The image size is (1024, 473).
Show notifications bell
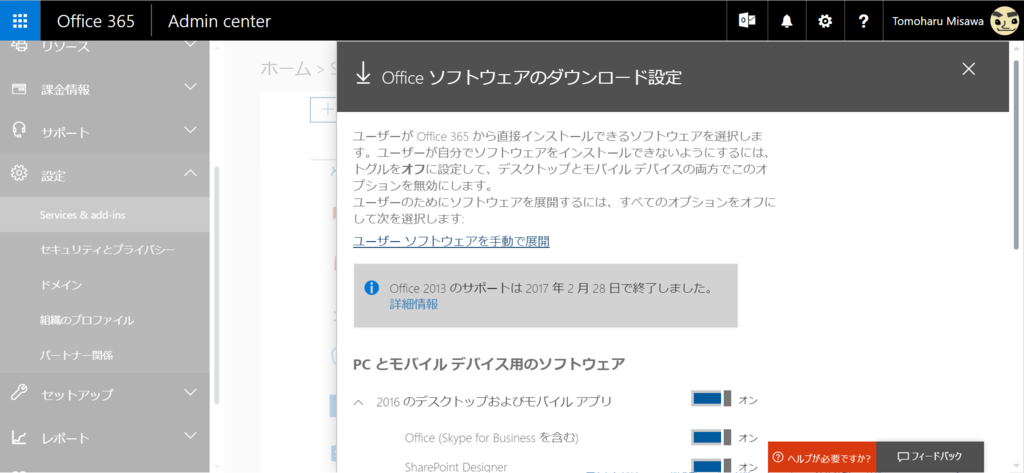pos(787,21)
